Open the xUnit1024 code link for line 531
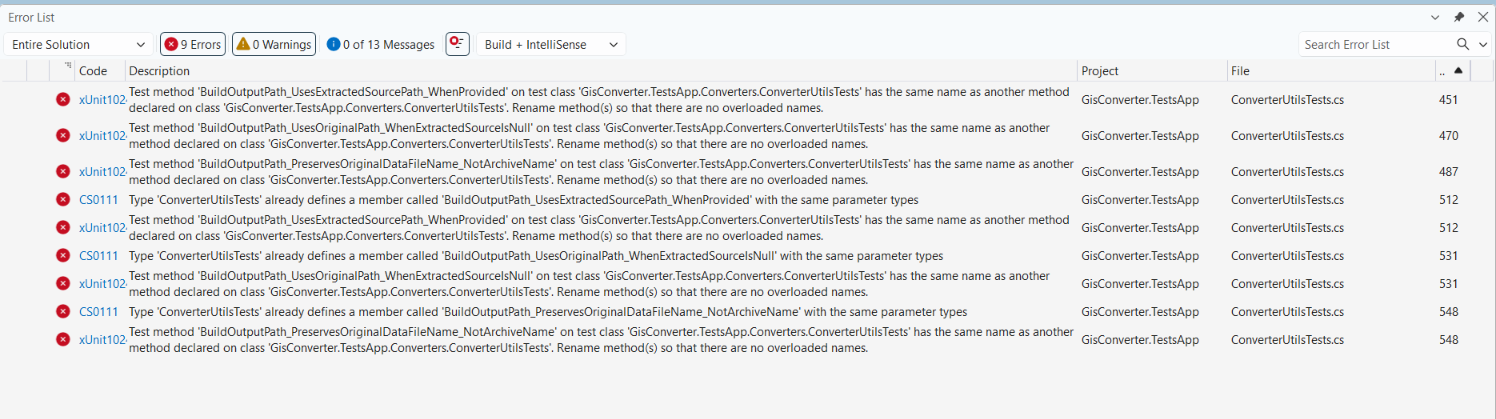Screen dimensions: 1496x419 102,284
